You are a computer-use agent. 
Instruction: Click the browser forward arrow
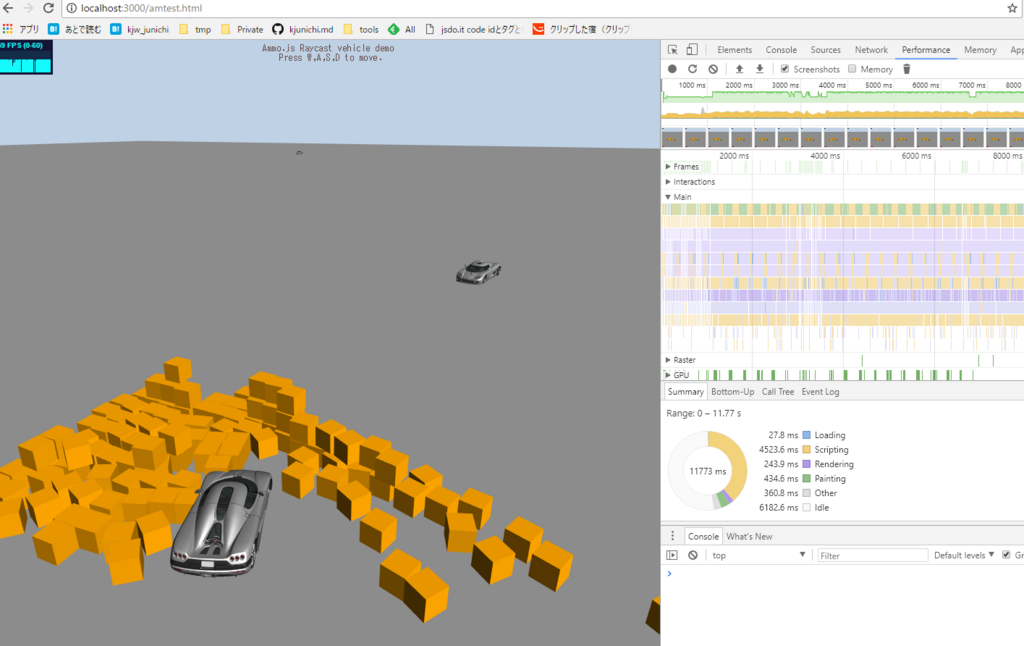click(x=28, y=8)
